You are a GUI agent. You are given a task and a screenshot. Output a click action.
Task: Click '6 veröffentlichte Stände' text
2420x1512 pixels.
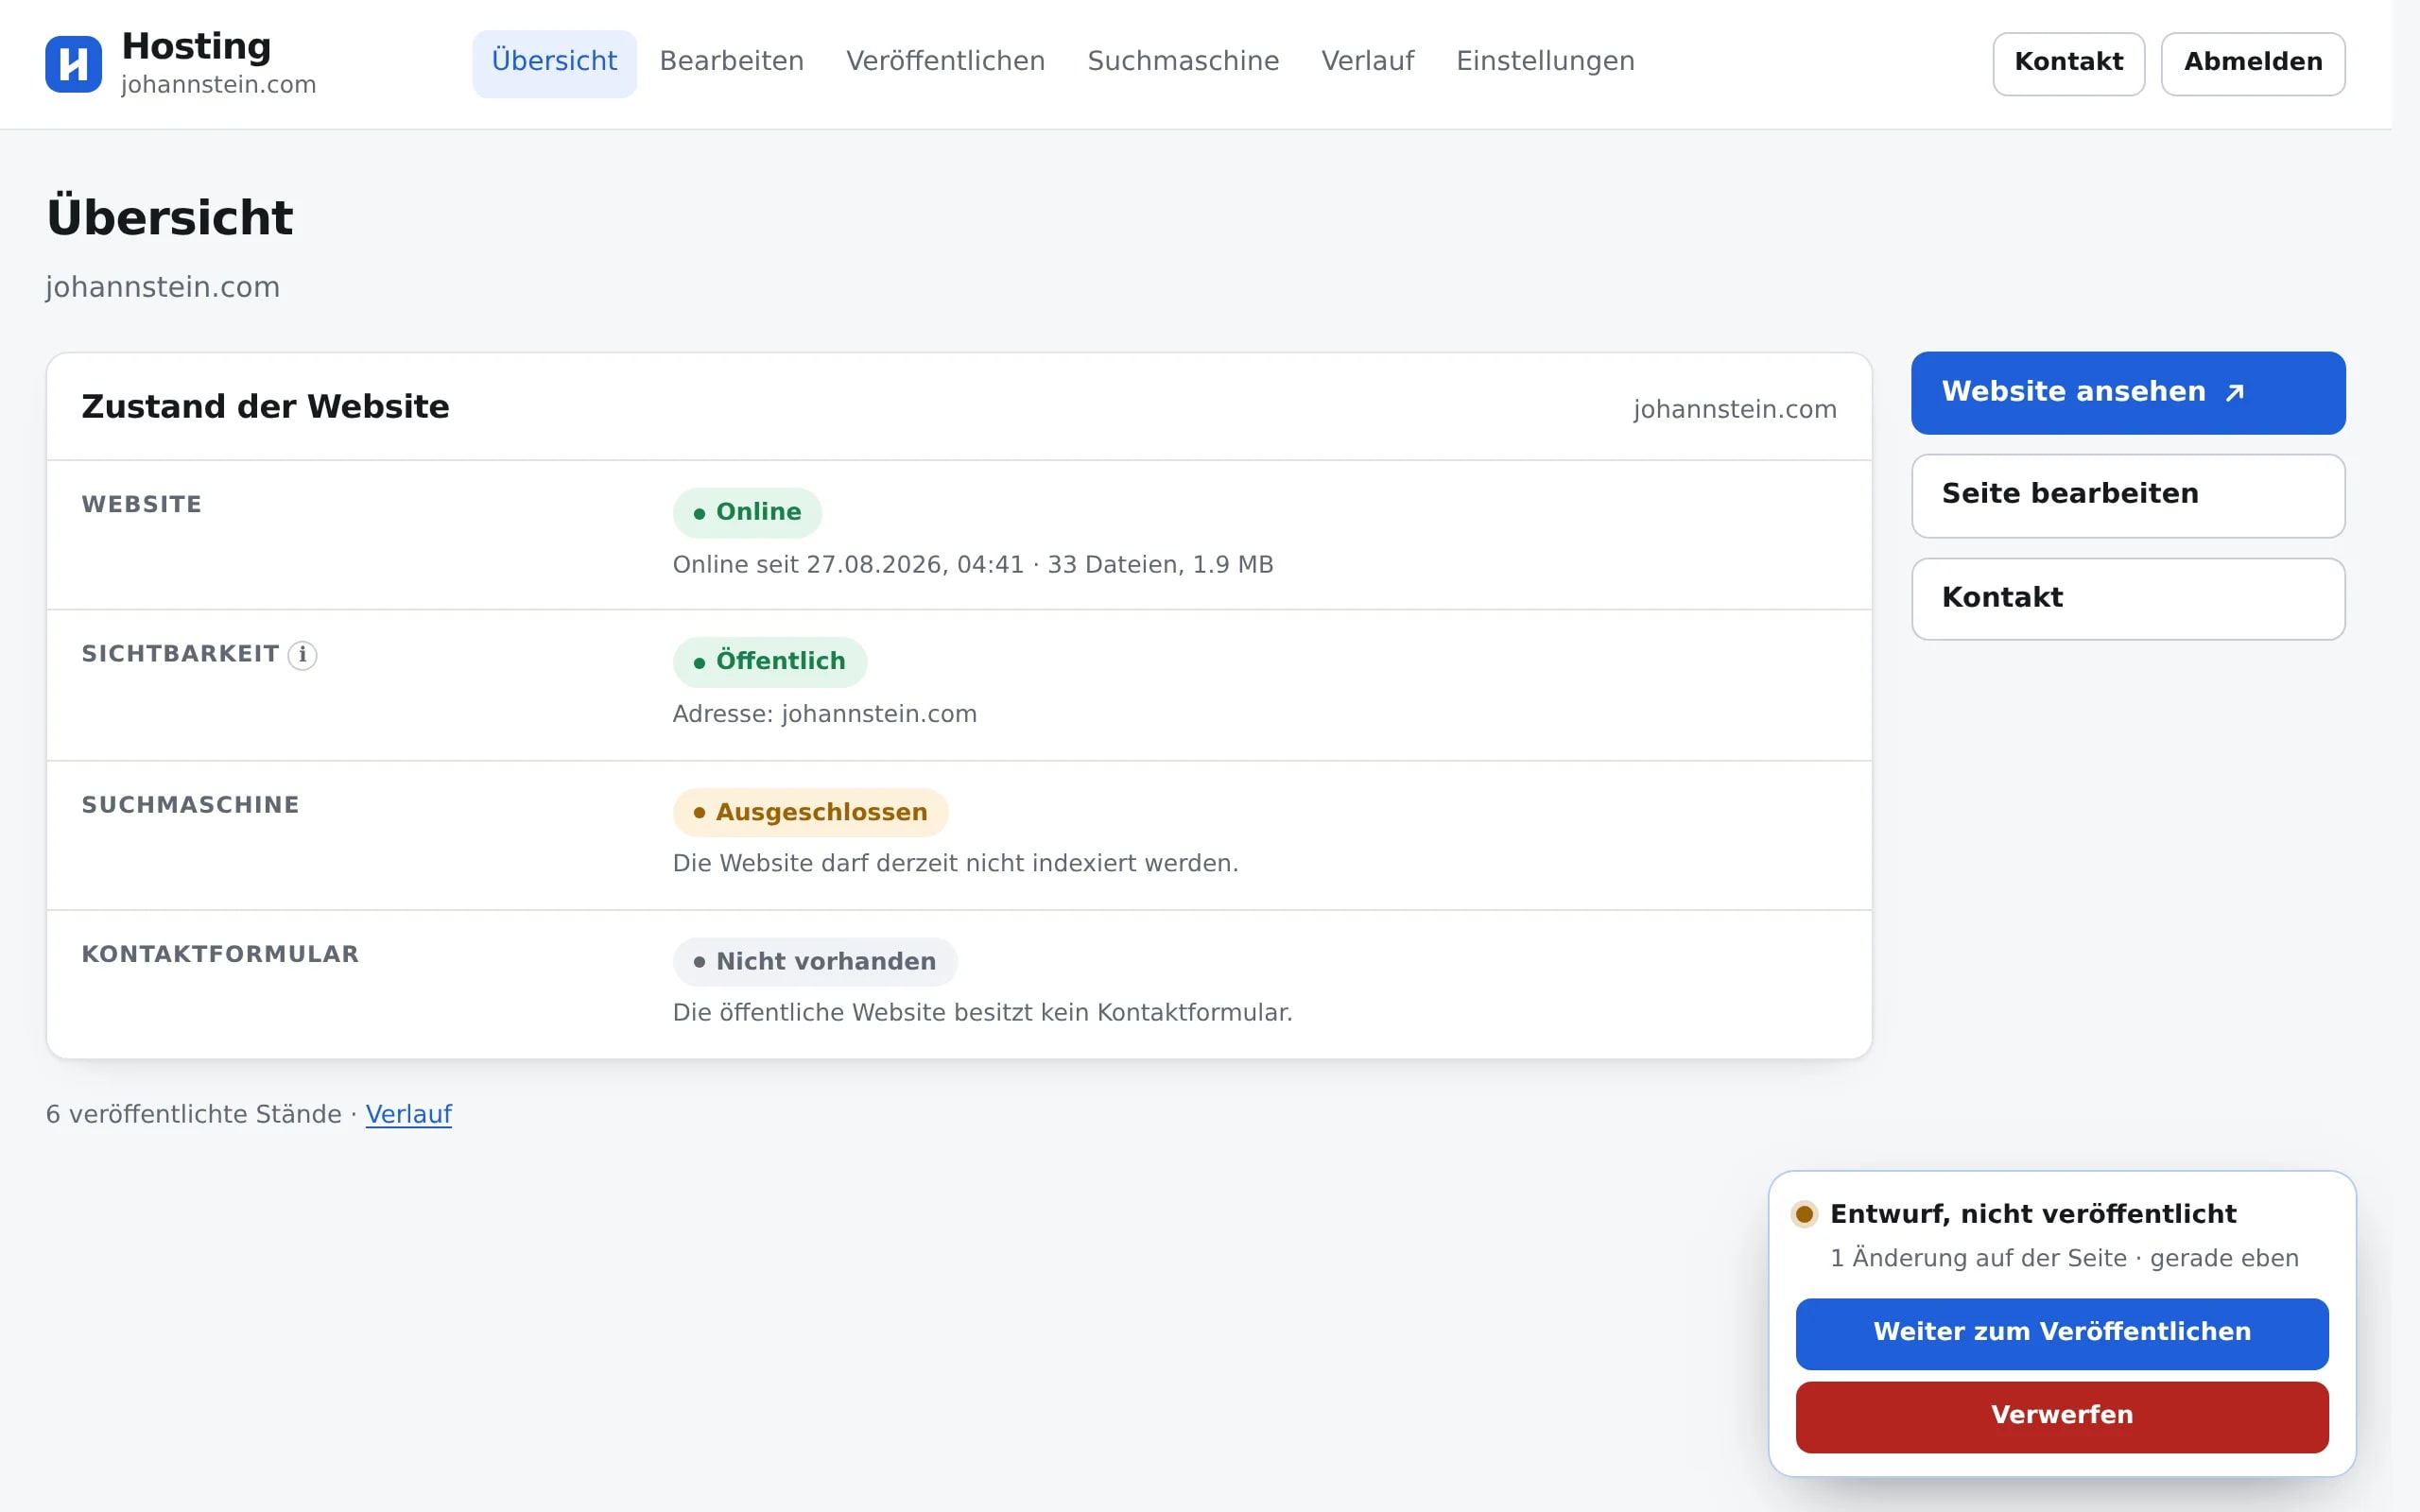click(194, 1114)
